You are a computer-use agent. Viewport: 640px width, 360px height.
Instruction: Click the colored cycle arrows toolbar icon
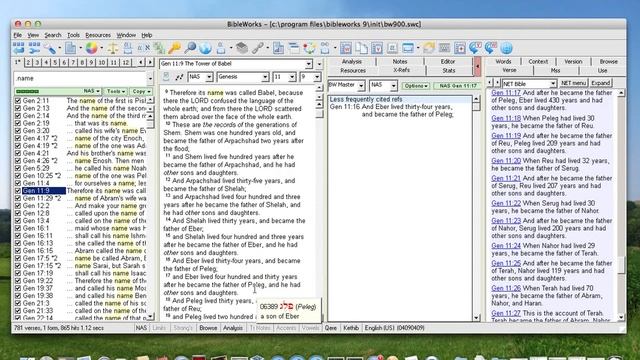point(309,48)
